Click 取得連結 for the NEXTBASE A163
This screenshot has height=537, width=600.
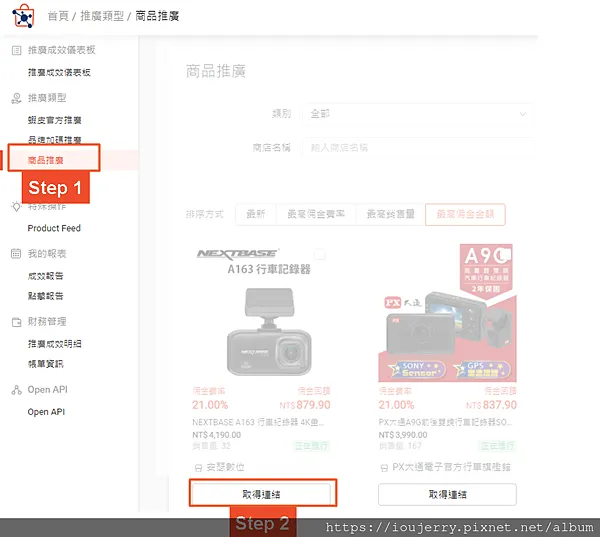261,494
